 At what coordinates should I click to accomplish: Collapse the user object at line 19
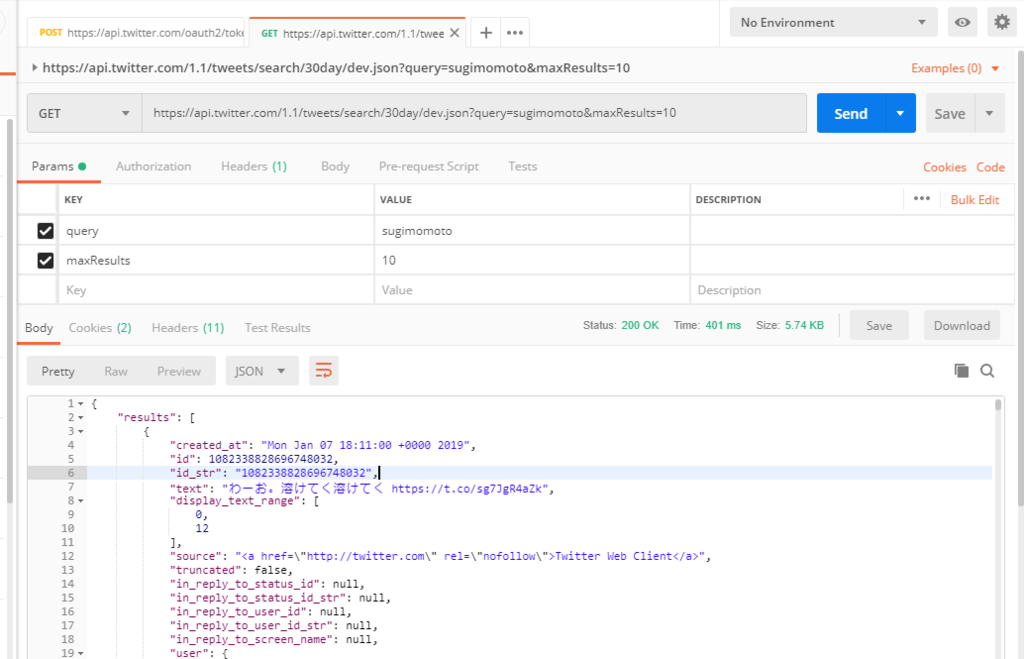pos(81,653)
